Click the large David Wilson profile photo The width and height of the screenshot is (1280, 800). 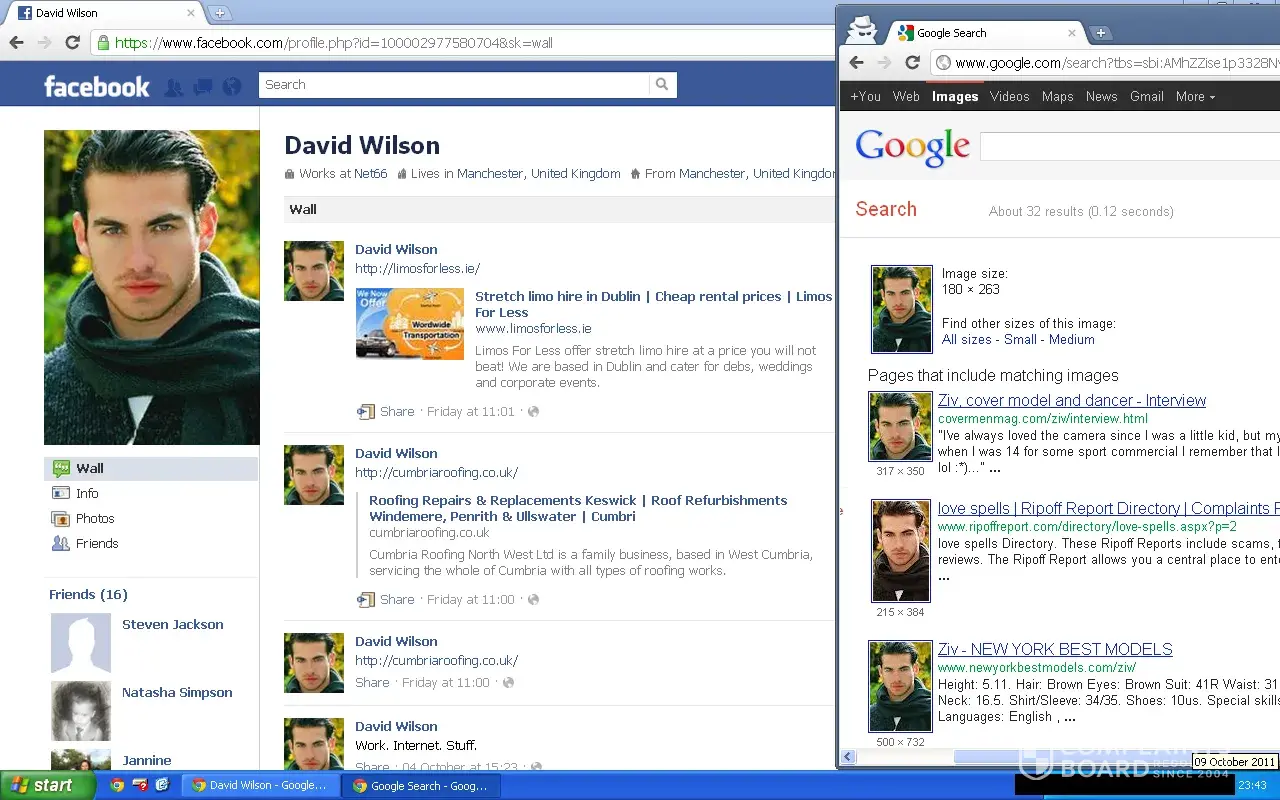click(151, 287)
